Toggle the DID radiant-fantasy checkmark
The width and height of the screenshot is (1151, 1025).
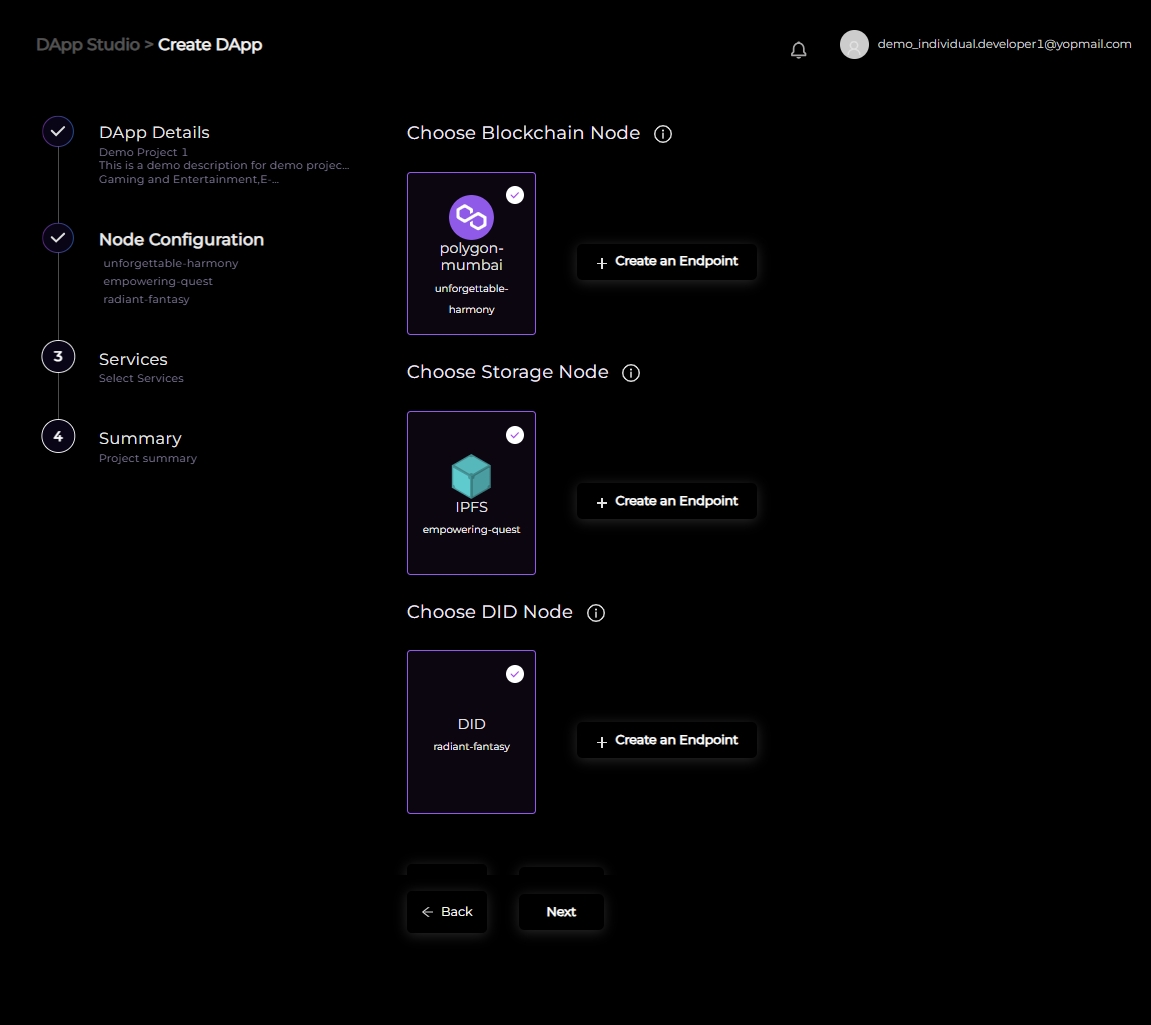point(515,674)
